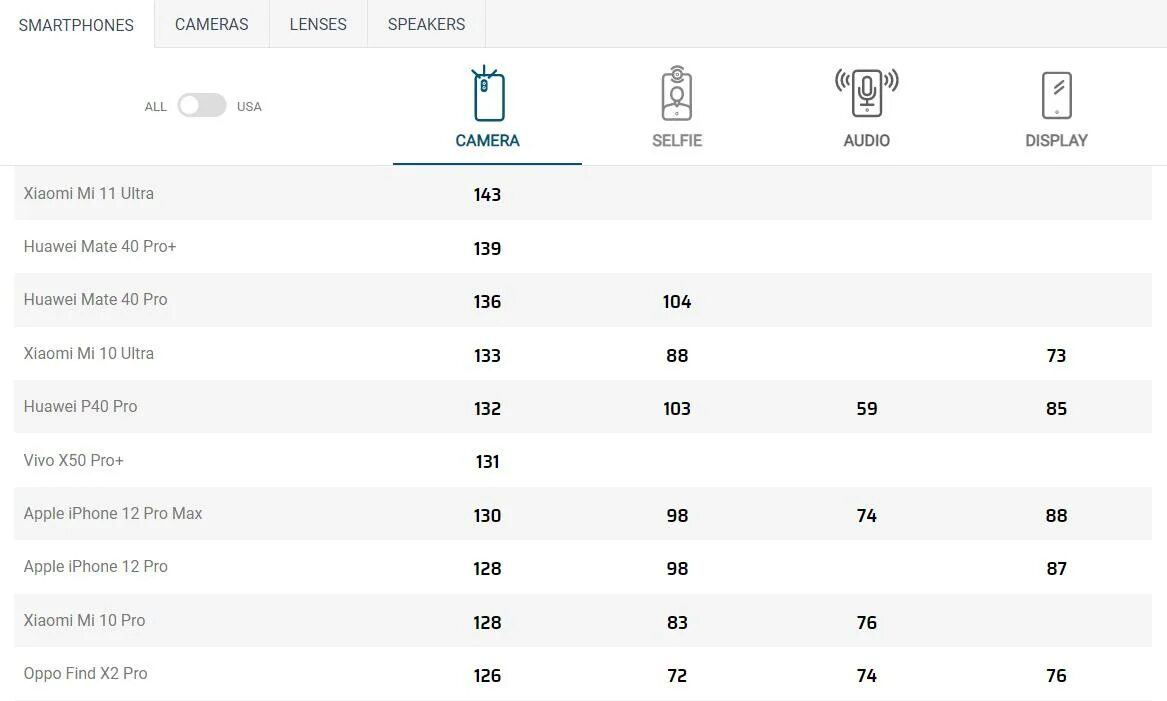Open the Lenses tab
Viewport: 1167px width, 701px height.
(x=318, y=24)
